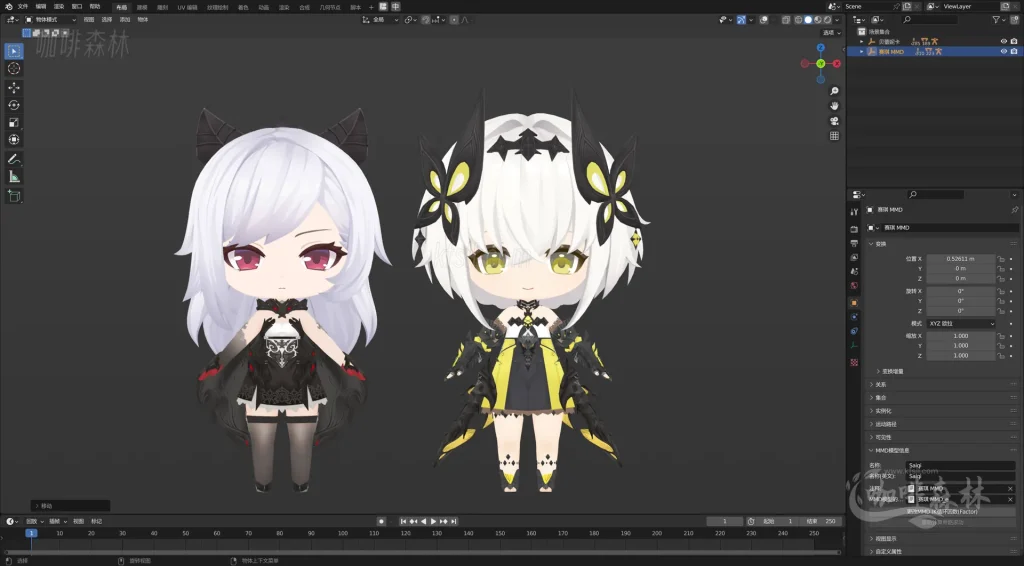
Task: Open the View Layer properties tab
Action: 854,257
